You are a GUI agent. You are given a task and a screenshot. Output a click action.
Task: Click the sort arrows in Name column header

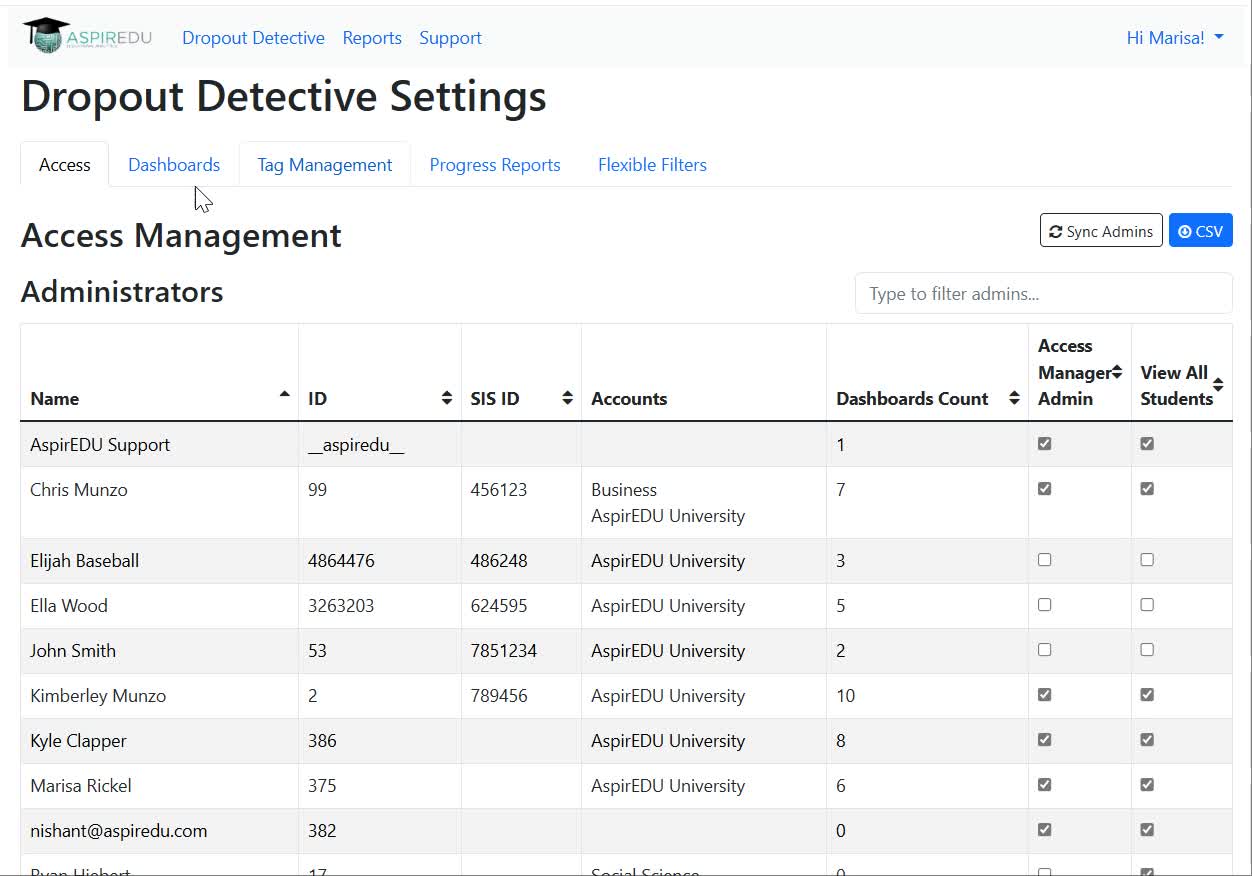pyautogui.click(x=285, y=394)
